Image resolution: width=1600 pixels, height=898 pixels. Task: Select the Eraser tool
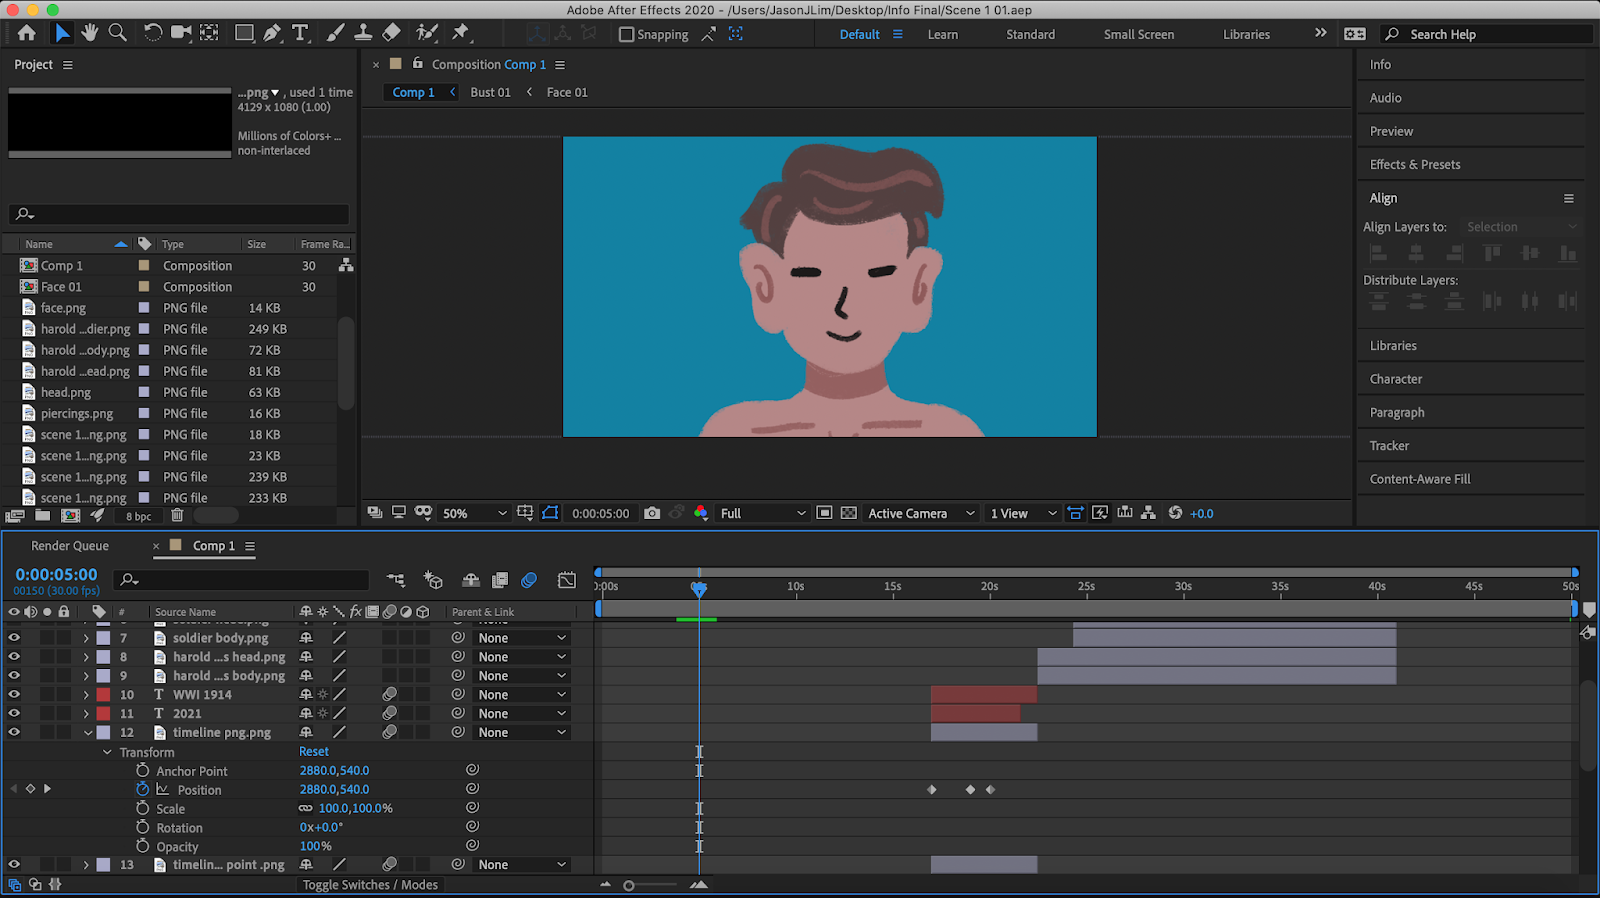click(392, 33)
